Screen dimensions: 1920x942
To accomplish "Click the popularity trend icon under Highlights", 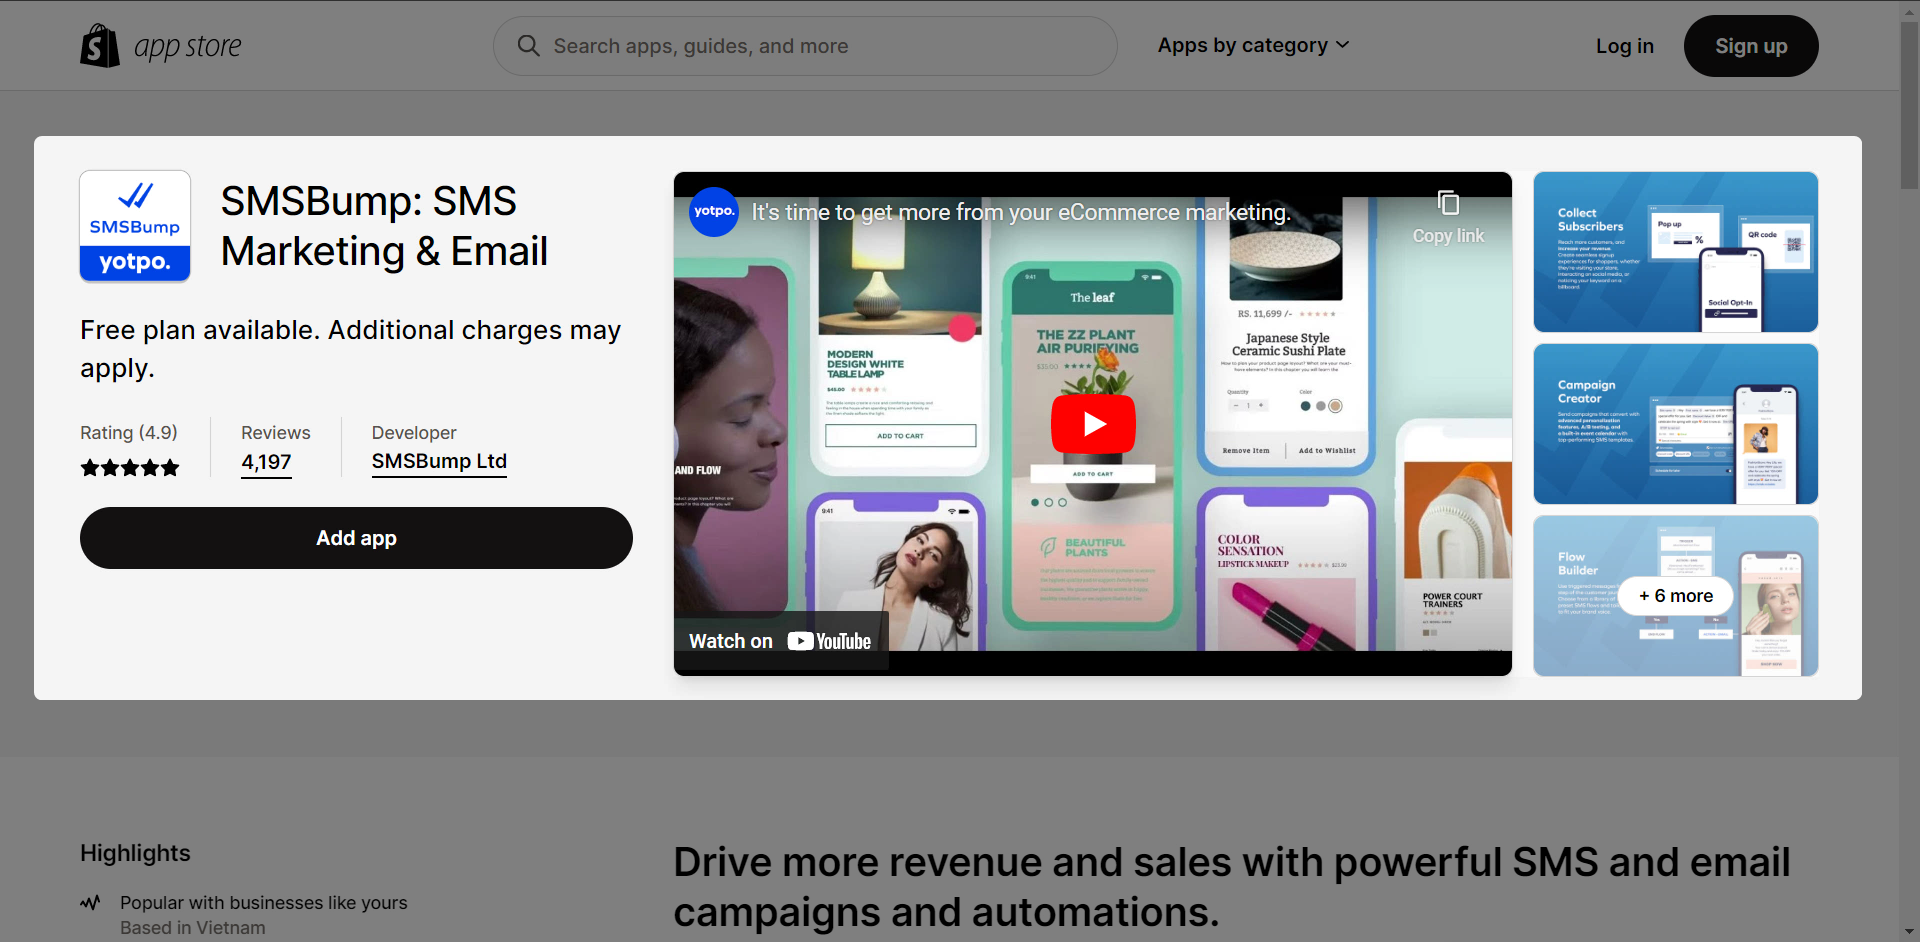I will tap(90, 903).
